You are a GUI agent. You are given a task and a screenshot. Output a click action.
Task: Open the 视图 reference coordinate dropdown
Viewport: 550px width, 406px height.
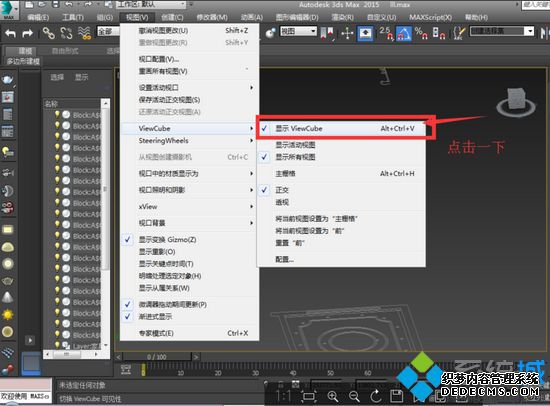pos(298,32)
